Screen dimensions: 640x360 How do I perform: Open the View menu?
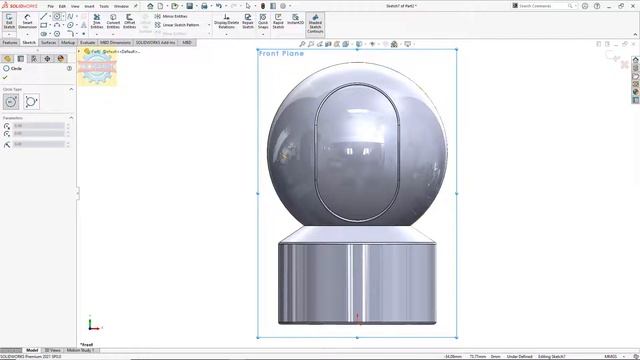[x=75, y=6]
